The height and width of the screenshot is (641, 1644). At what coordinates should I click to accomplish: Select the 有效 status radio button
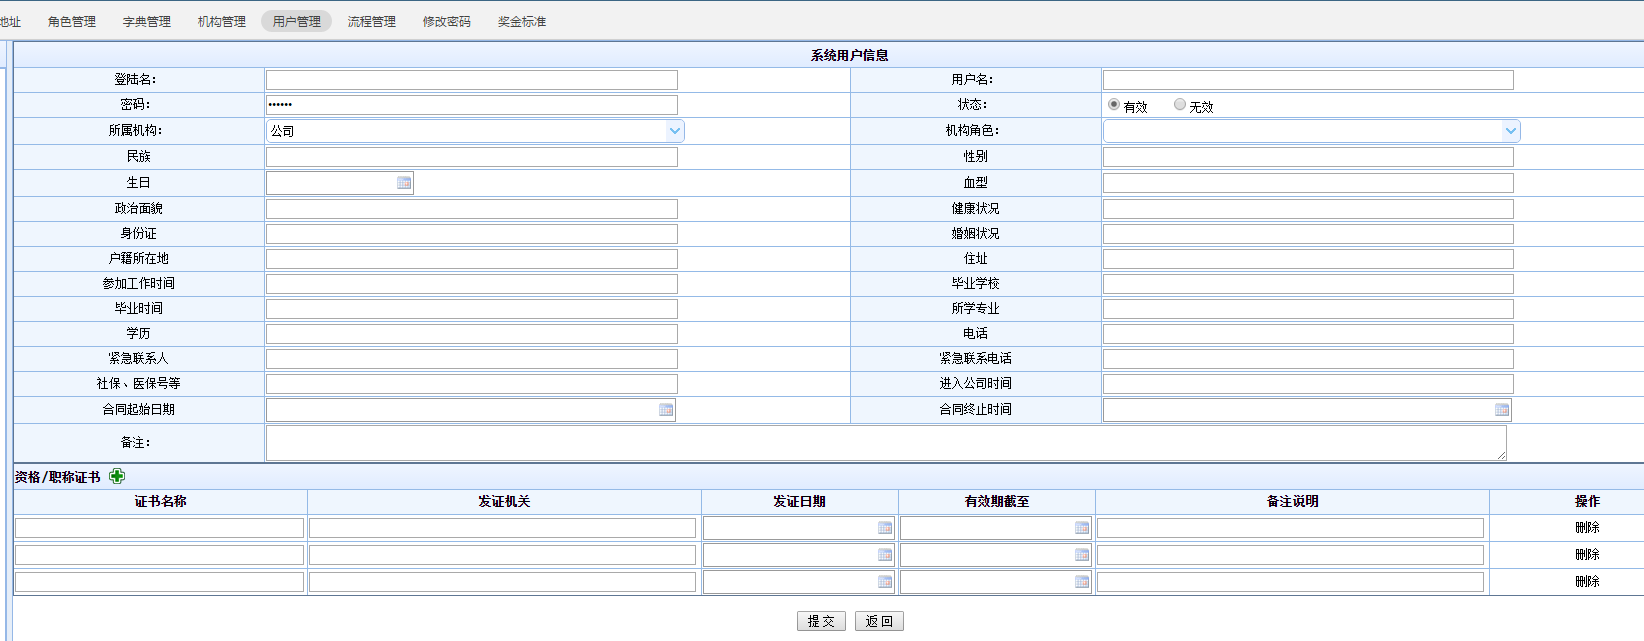tap(1114, 104)
